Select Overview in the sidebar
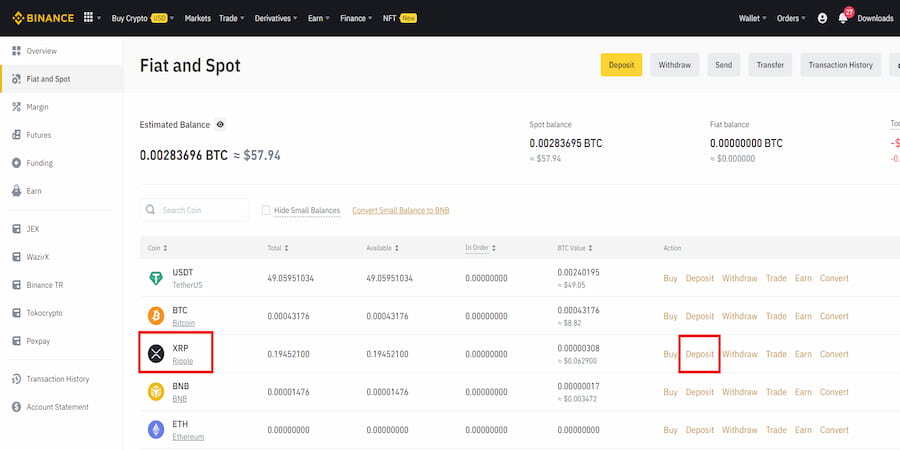The height and width of the screenshot is (450, 900). [41, 51]
